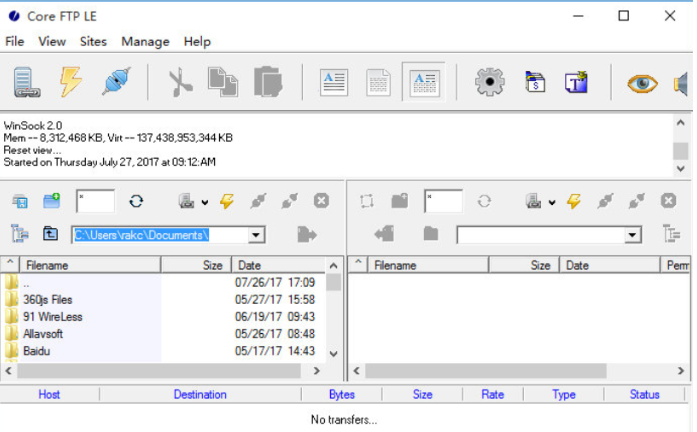
Task: Create new folder in local pane
Action: click(x=52, y=201)
